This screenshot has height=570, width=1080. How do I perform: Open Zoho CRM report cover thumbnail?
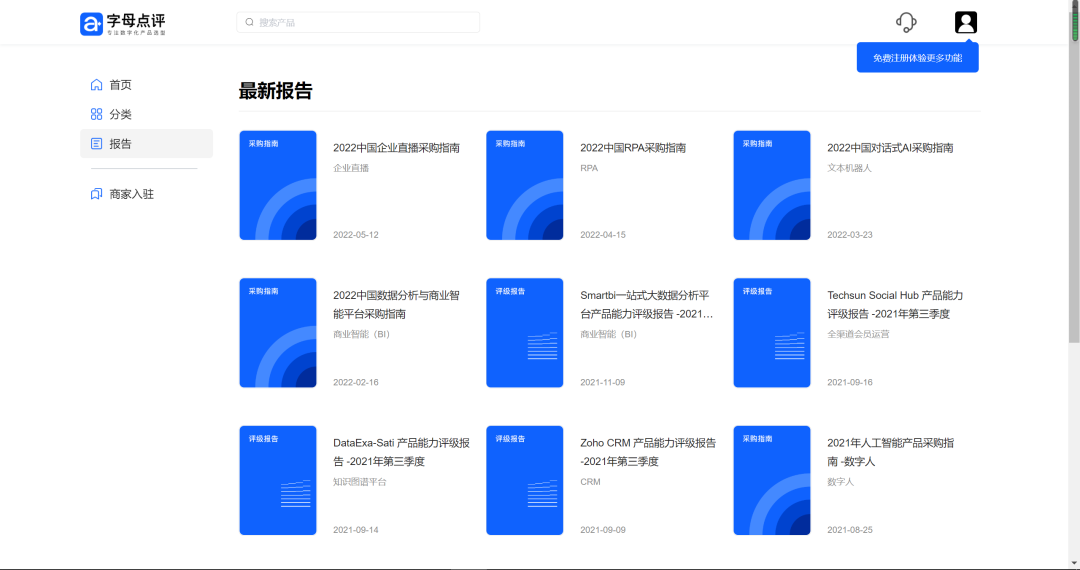tap(525, 480)
